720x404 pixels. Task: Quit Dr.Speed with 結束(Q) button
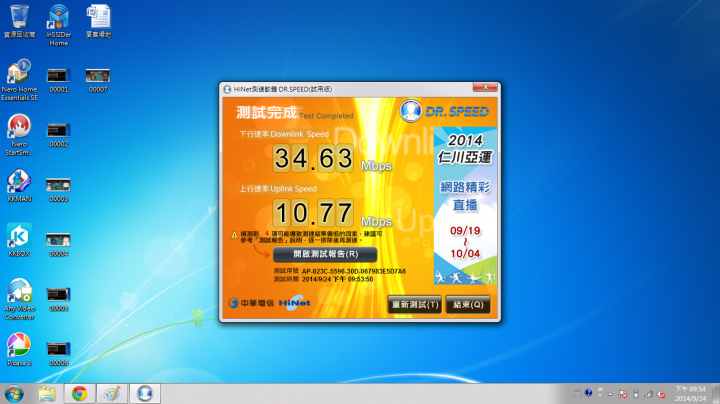coord(468,304)
